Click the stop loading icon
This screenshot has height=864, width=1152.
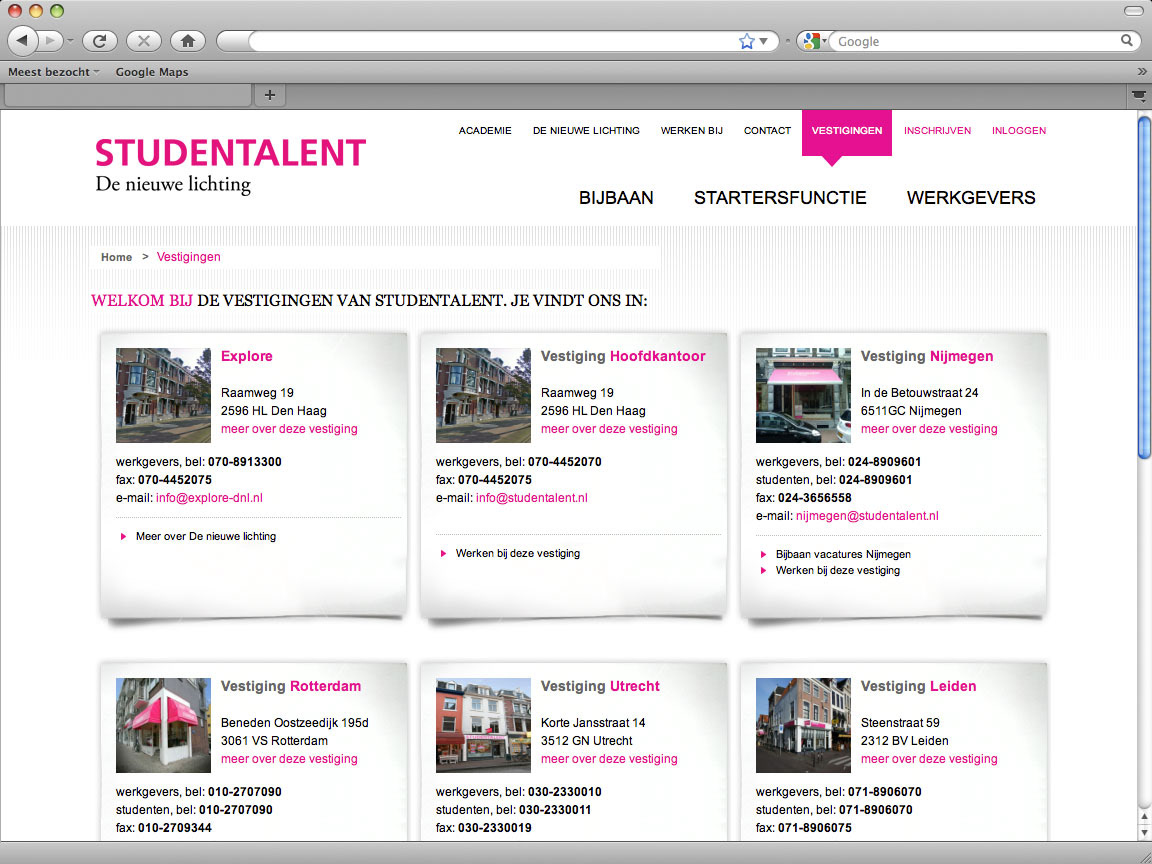(x=143, y=40)
